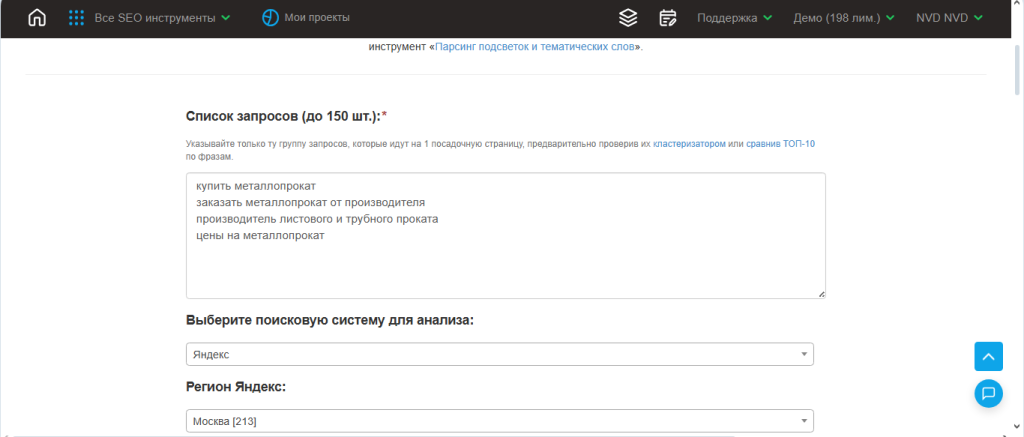
Task: Open the Все SEO инструменты menu
Action: [x=162, y=18]
